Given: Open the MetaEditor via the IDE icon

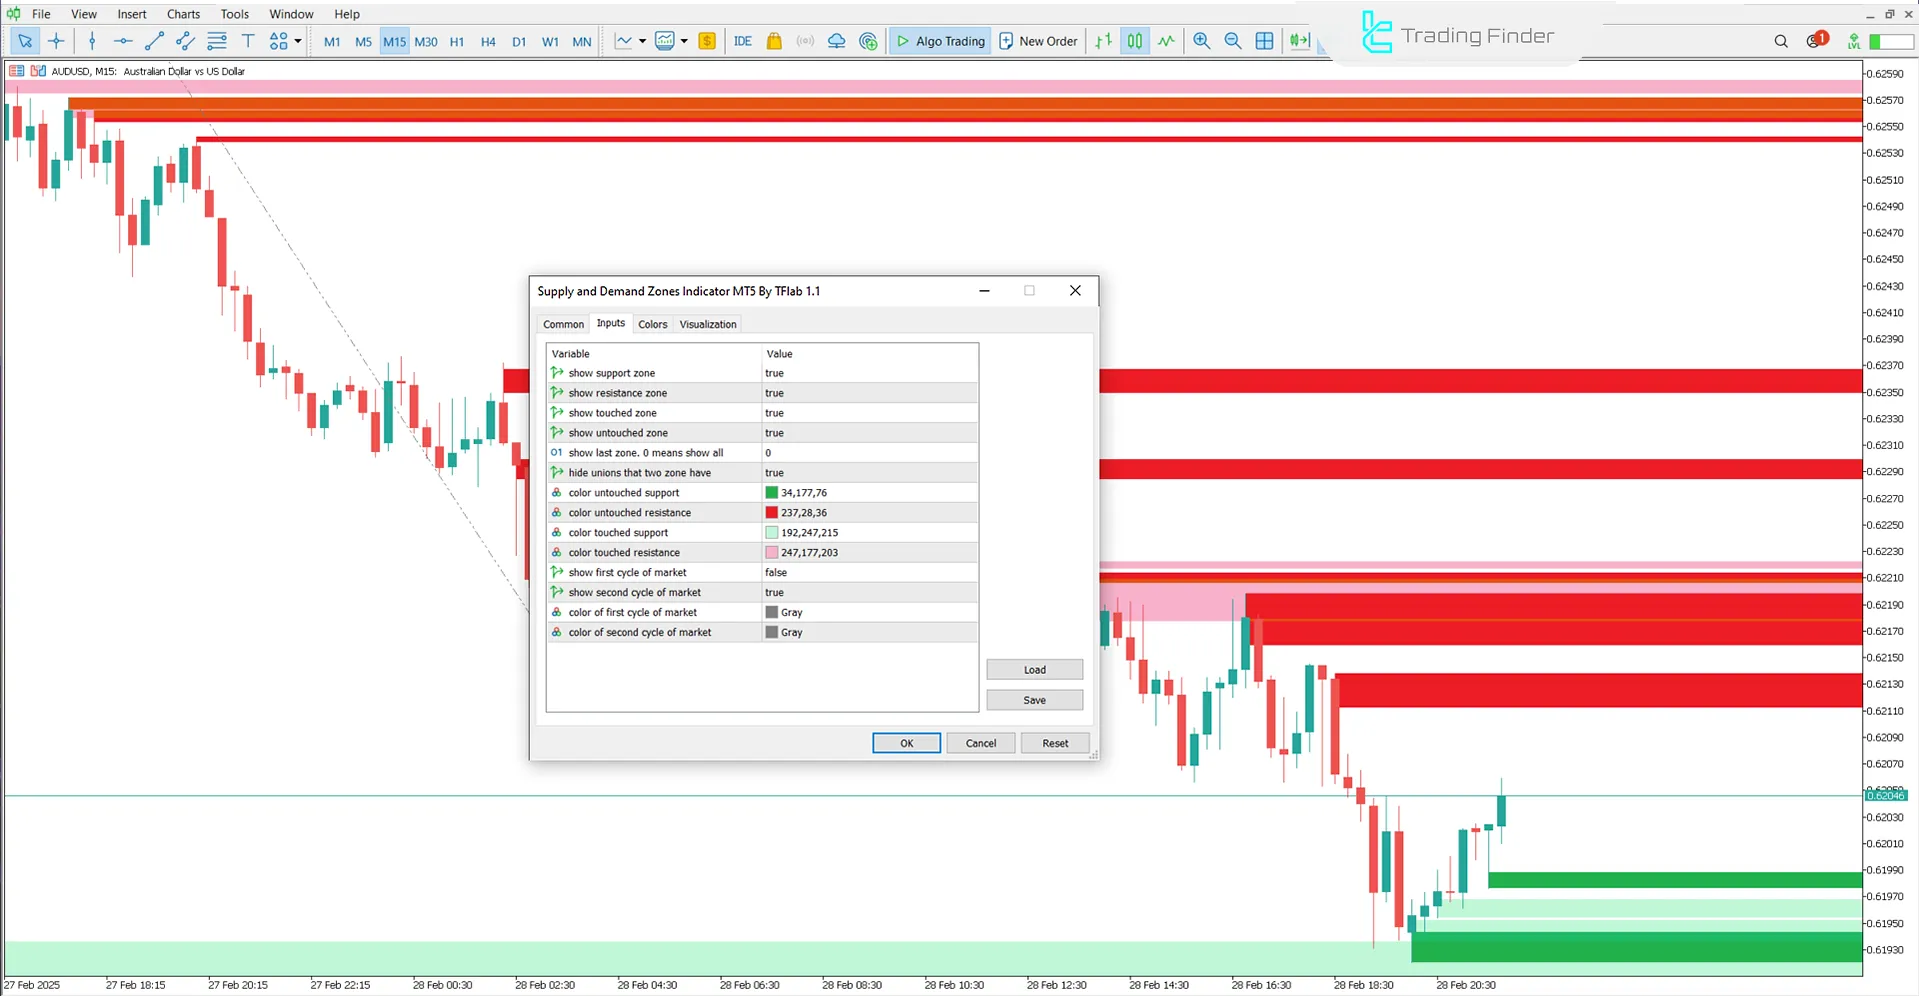Looking at the screenshot, I should (743, 41).
